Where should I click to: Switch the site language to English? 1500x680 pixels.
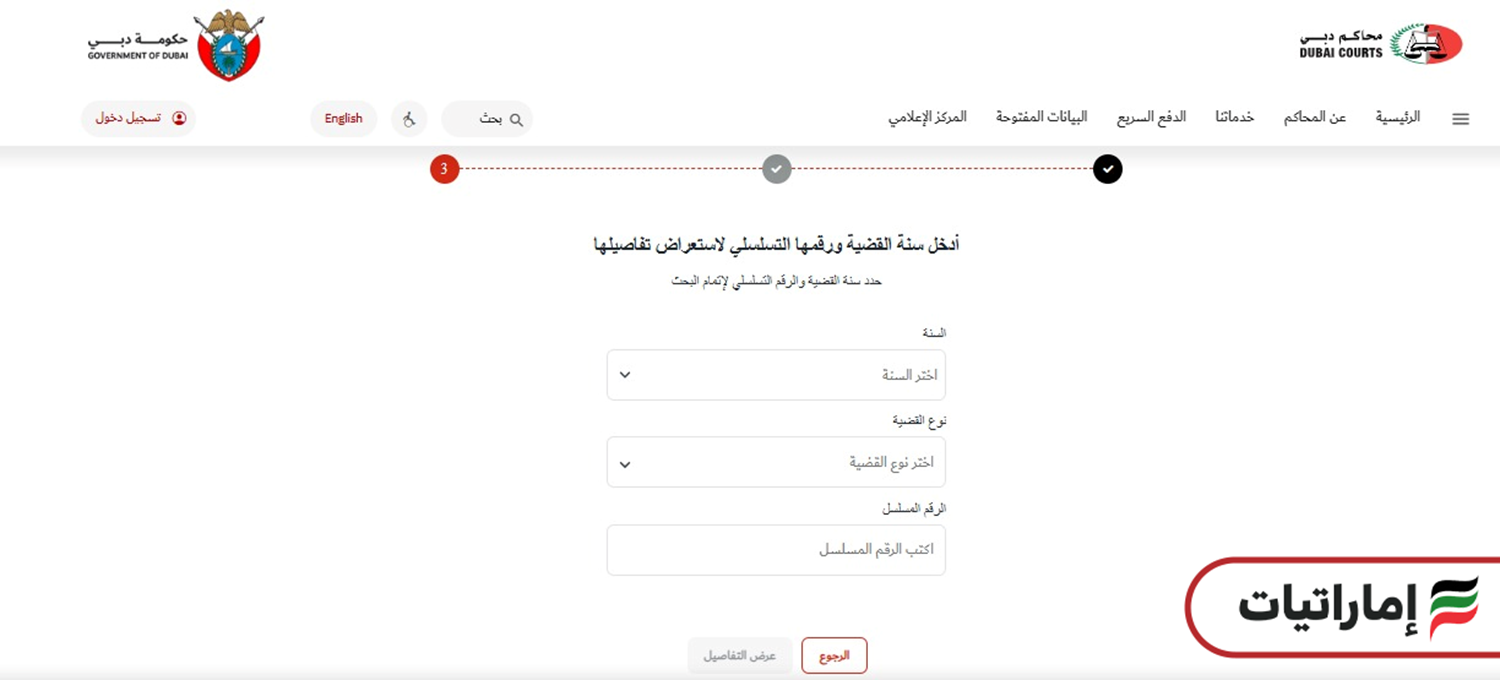pyautogui.click(x=343, y=117)
